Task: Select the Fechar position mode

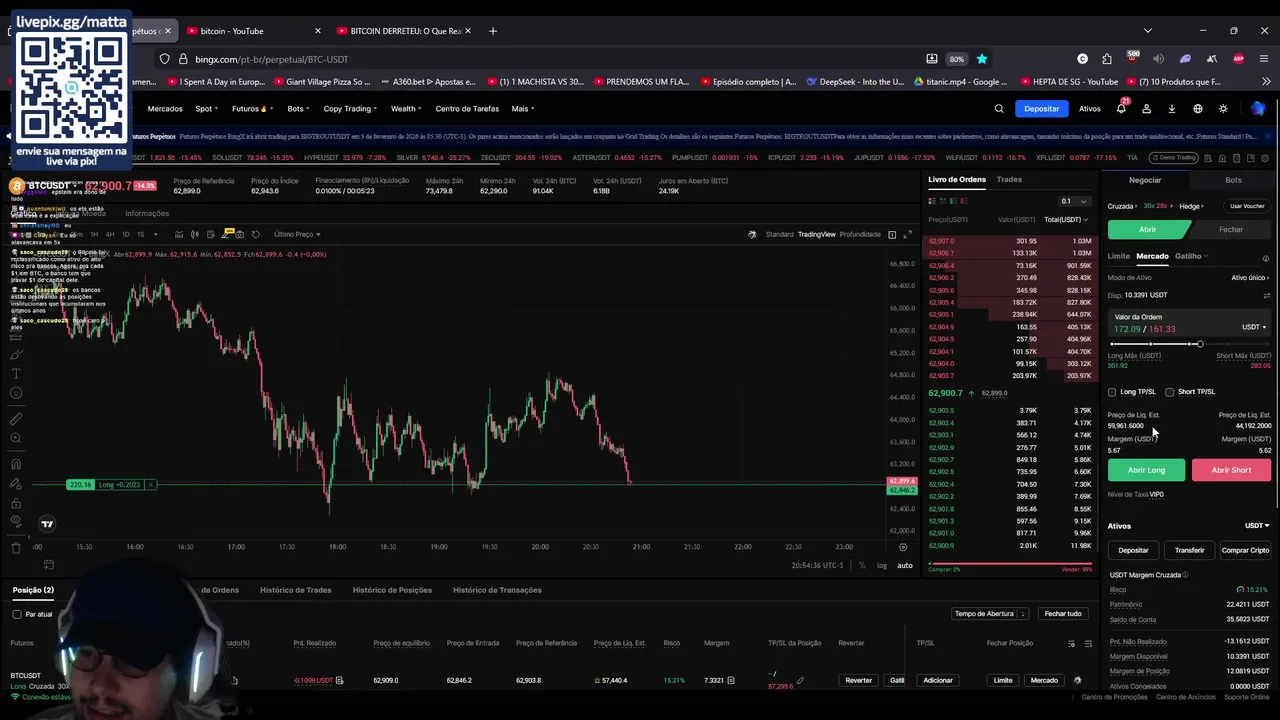Action: (x=1231, y=229)
